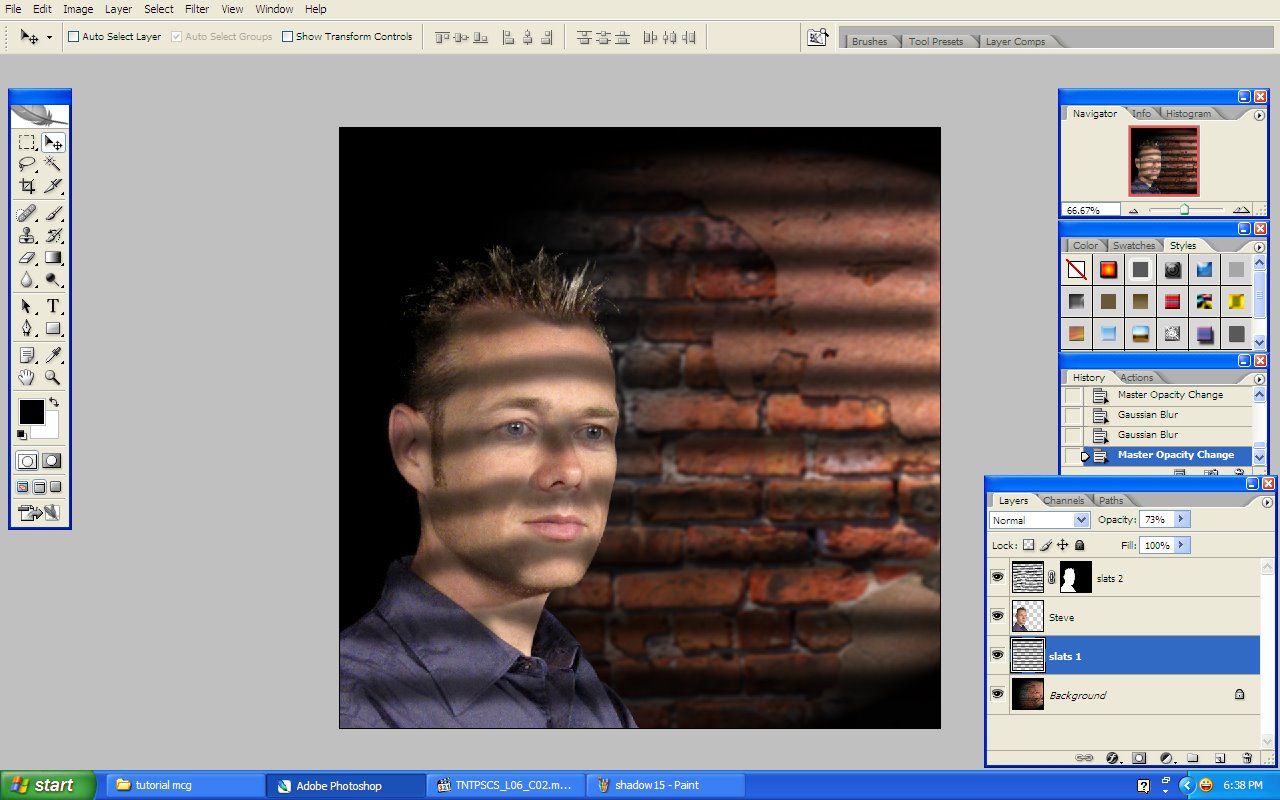1280x800 pixels.
Task: Select the Lasso tool
Action: click(28, 164)
